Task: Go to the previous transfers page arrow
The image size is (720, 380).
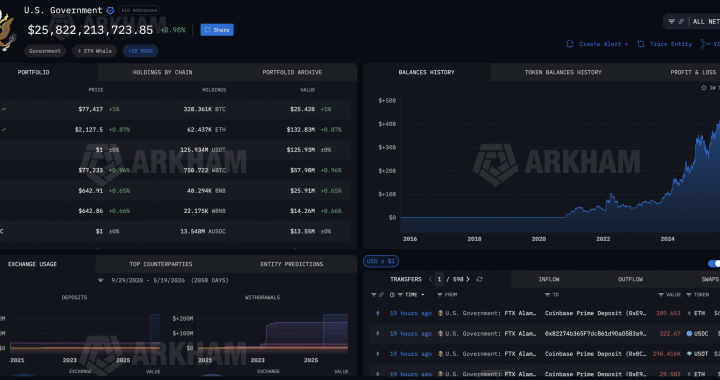Action: [431, 279]
